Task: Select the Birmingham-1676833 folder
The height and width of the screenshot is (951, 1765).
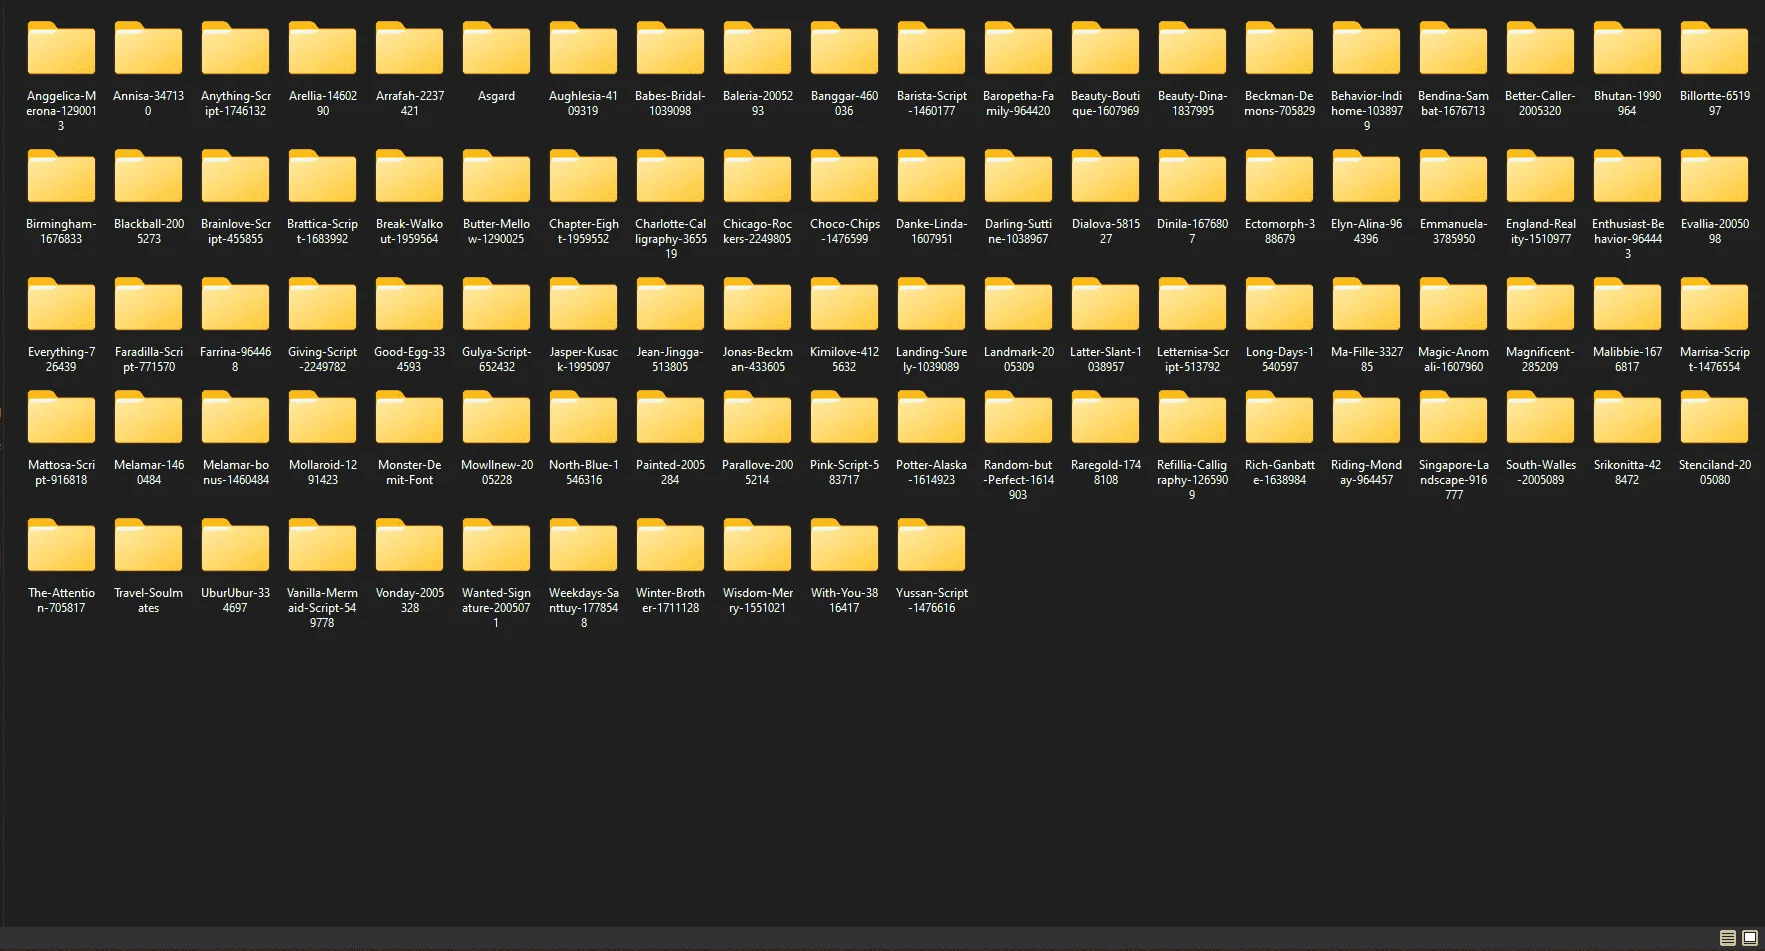Action: pyautogui.click(x=61, y=197)
